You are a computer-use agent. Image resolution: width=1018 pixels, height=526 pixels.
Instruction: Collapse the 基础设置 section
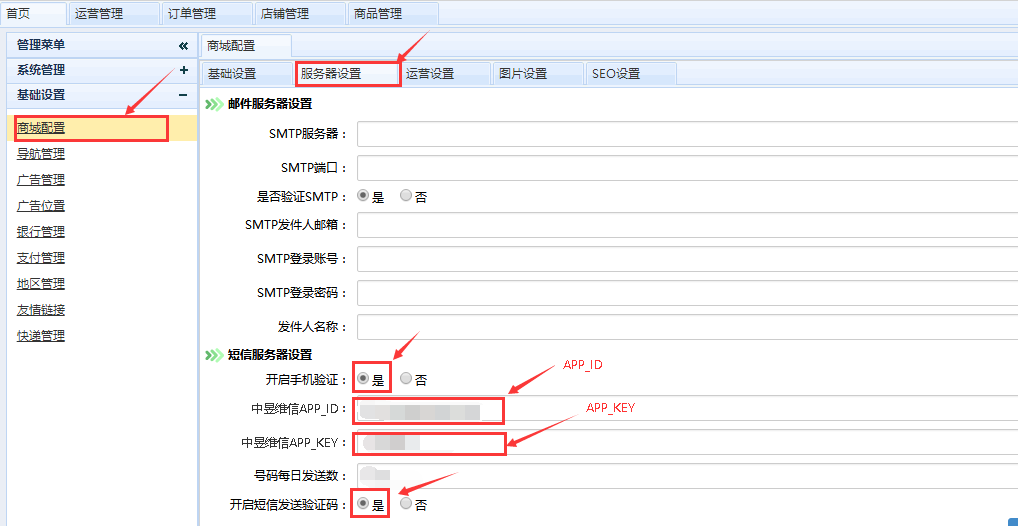point(183,95)
